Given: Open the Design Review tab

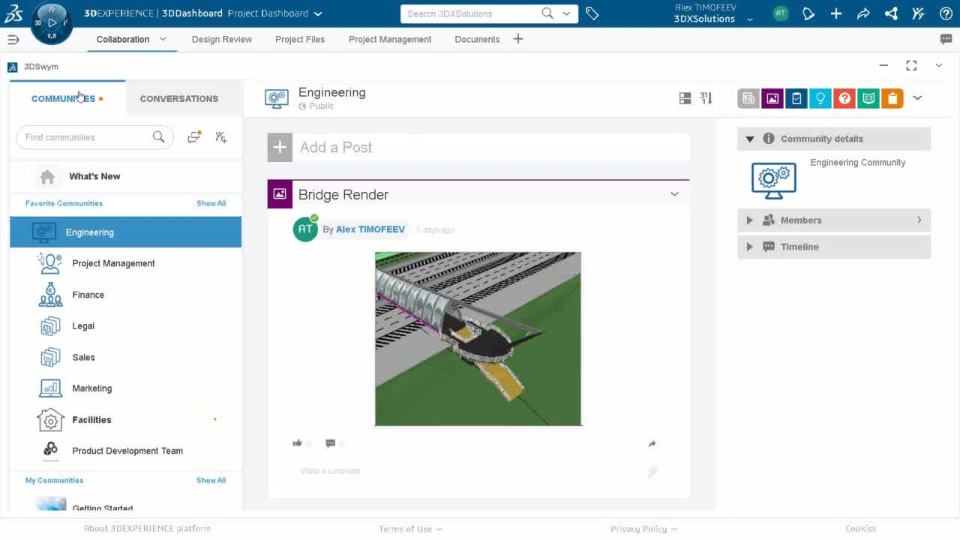Looking at the screenshot, I should (x=222, y=39).
